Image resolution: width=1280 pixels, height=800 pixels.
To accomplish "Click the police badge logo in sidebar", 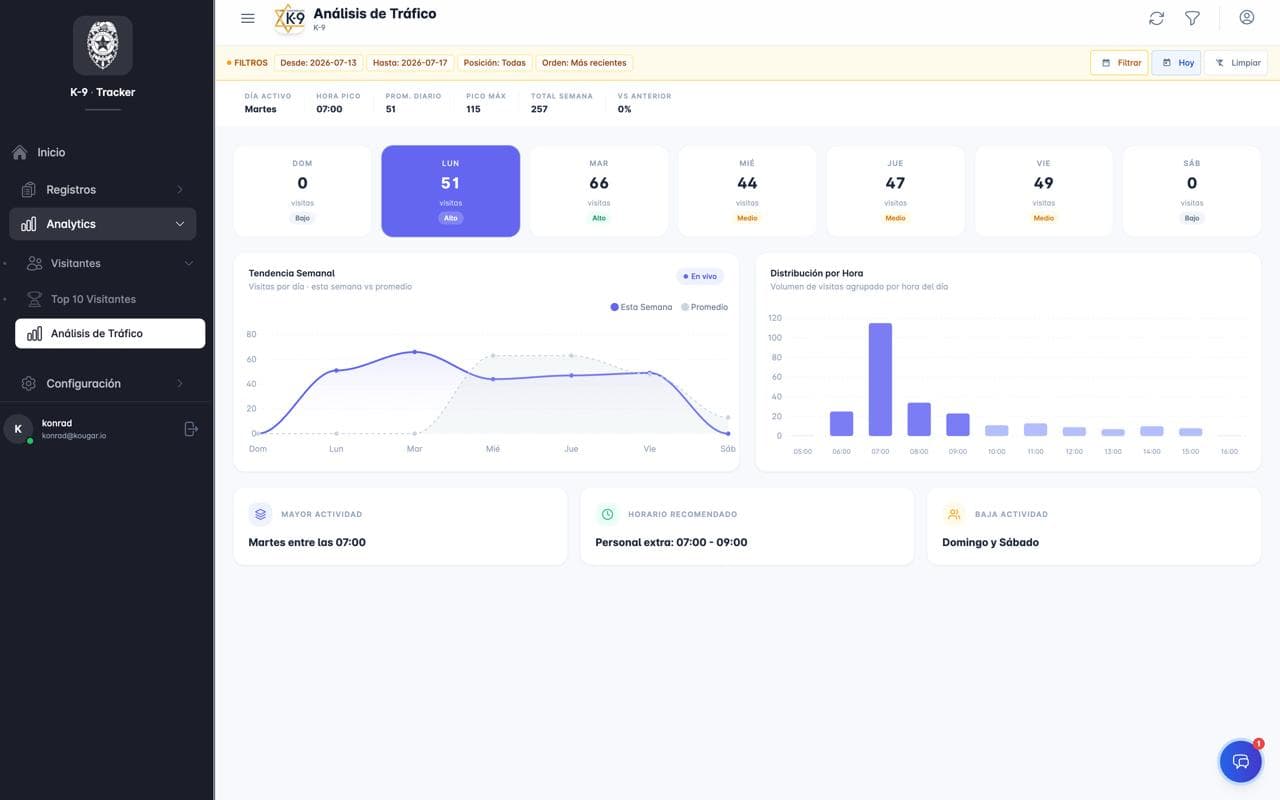I will point(103,45).
